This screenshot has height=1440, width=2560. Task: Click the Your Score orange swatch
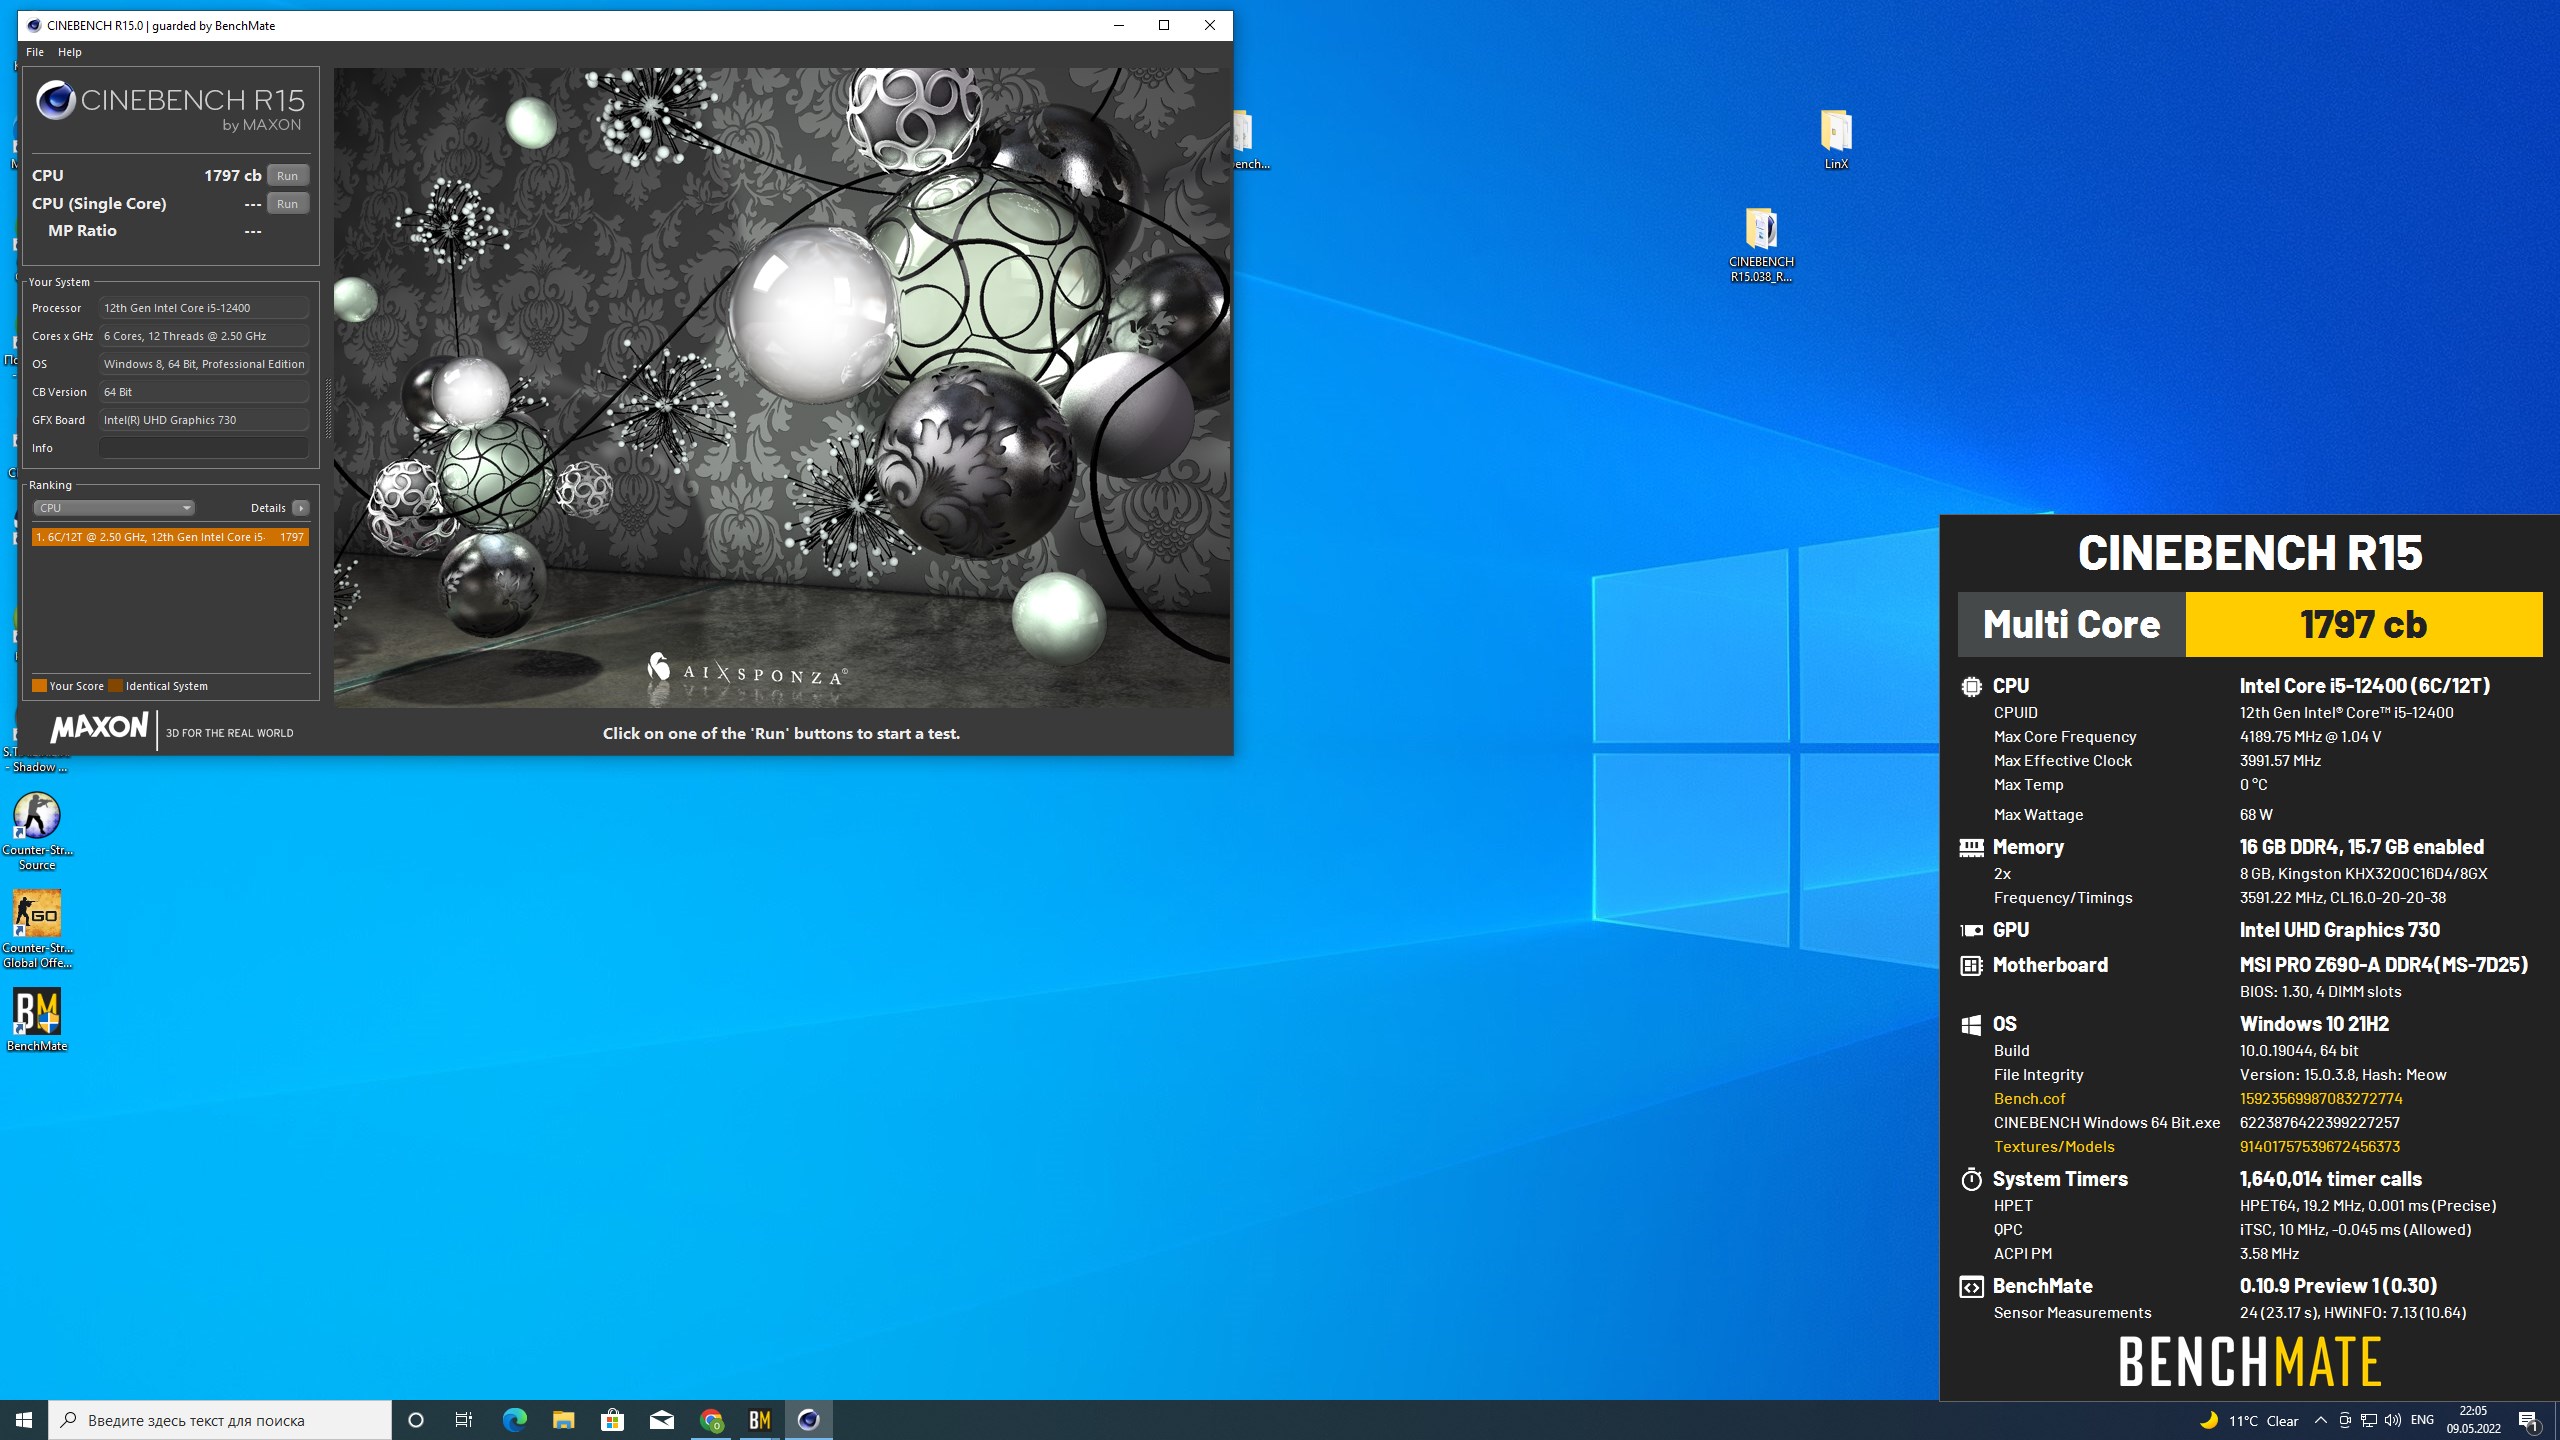[x=39, y=686]
